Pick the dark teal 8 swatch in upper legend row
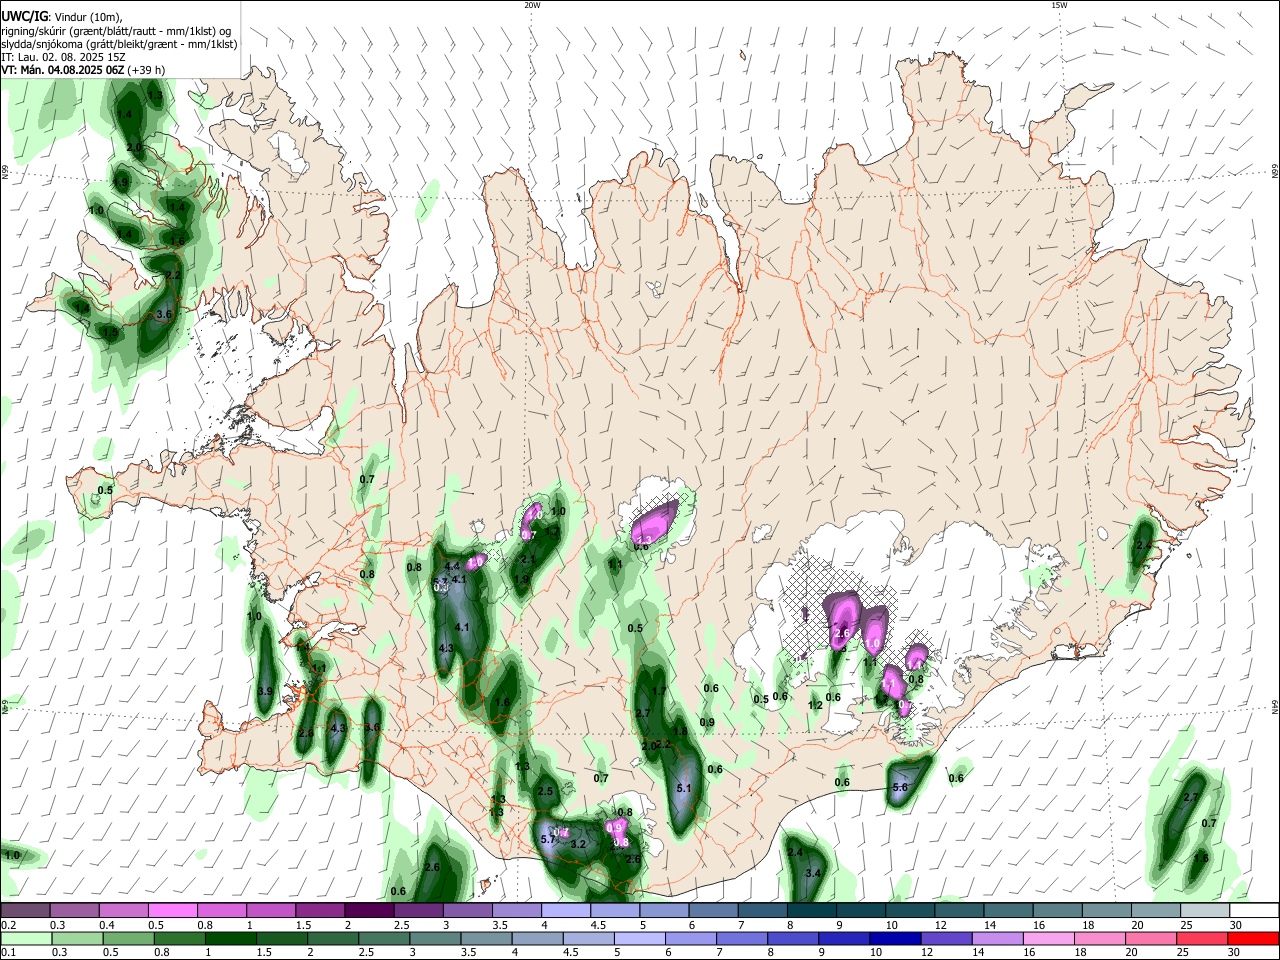Viewport: 1280px width, 960px height. pos(811,910)
